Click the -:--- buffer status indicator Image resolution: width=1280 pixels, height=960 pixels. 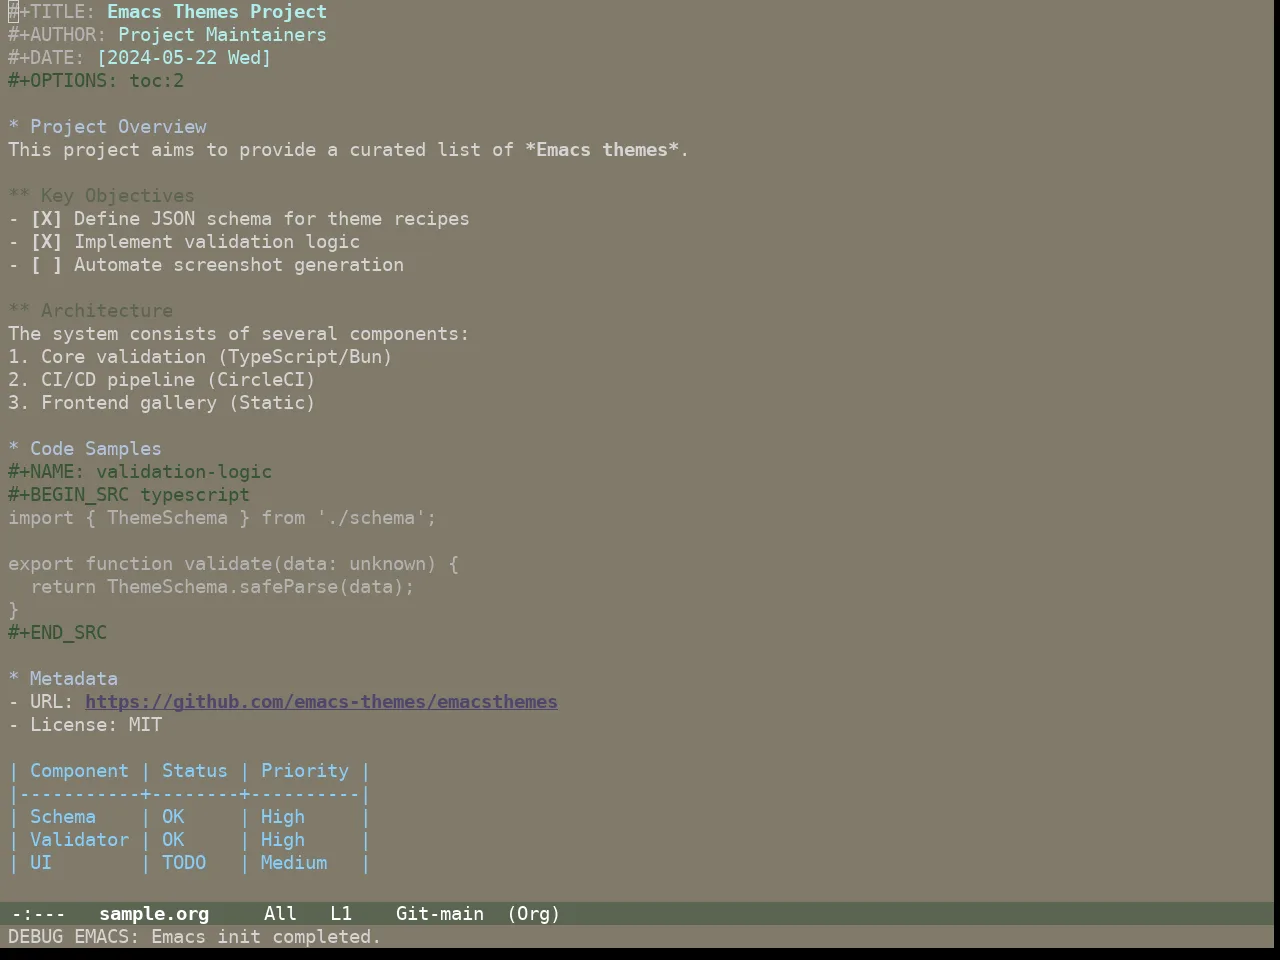(38, 914)
